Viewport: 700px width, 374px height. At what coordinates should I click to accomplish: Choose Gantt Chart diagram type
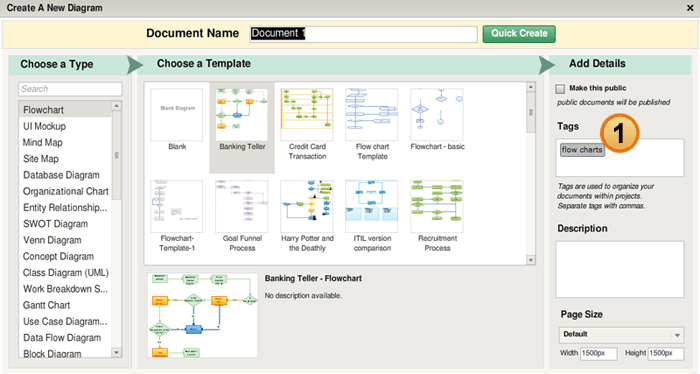tap(65, 305)
